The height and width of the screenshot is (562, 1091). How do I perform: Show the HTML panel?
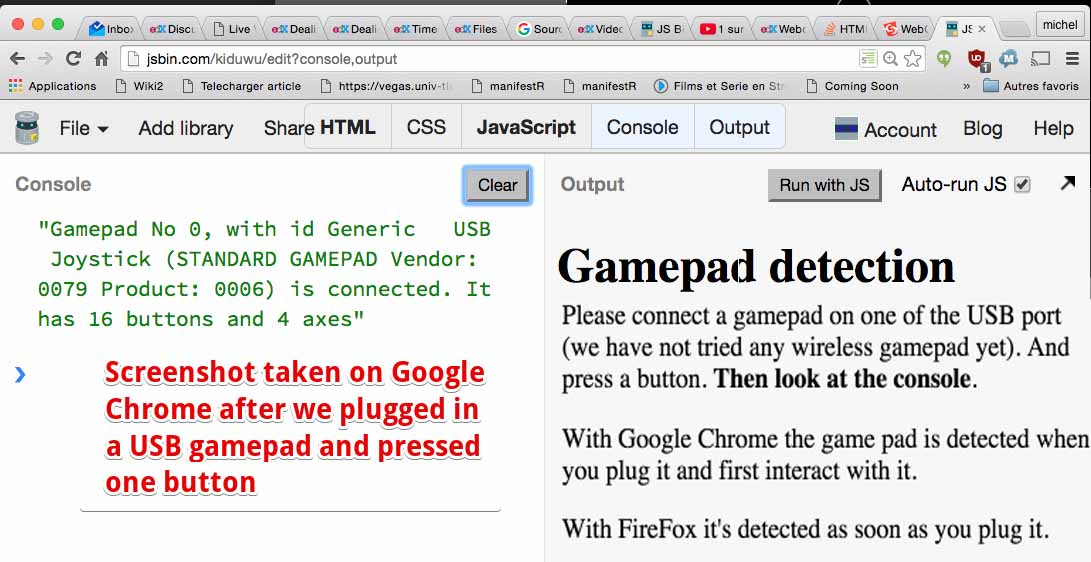[x=348, y=127]
